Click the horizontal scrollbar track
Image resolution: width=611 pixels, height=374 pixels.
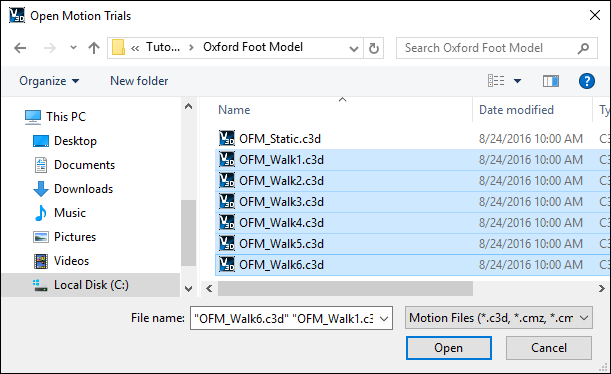tap(536, 289)
